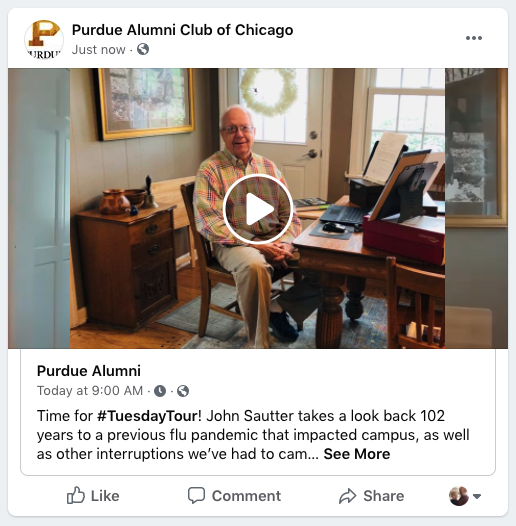Click the globe icon in the shared post
This screenshot has width=516, height=526.
click(x=183, y=391)
